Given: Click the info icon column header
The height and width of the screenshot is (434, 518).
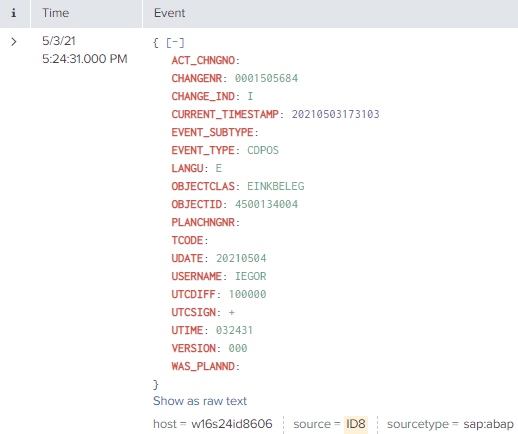Looking at the screenshot, I should pyautogui.click(x=14, y=13).
